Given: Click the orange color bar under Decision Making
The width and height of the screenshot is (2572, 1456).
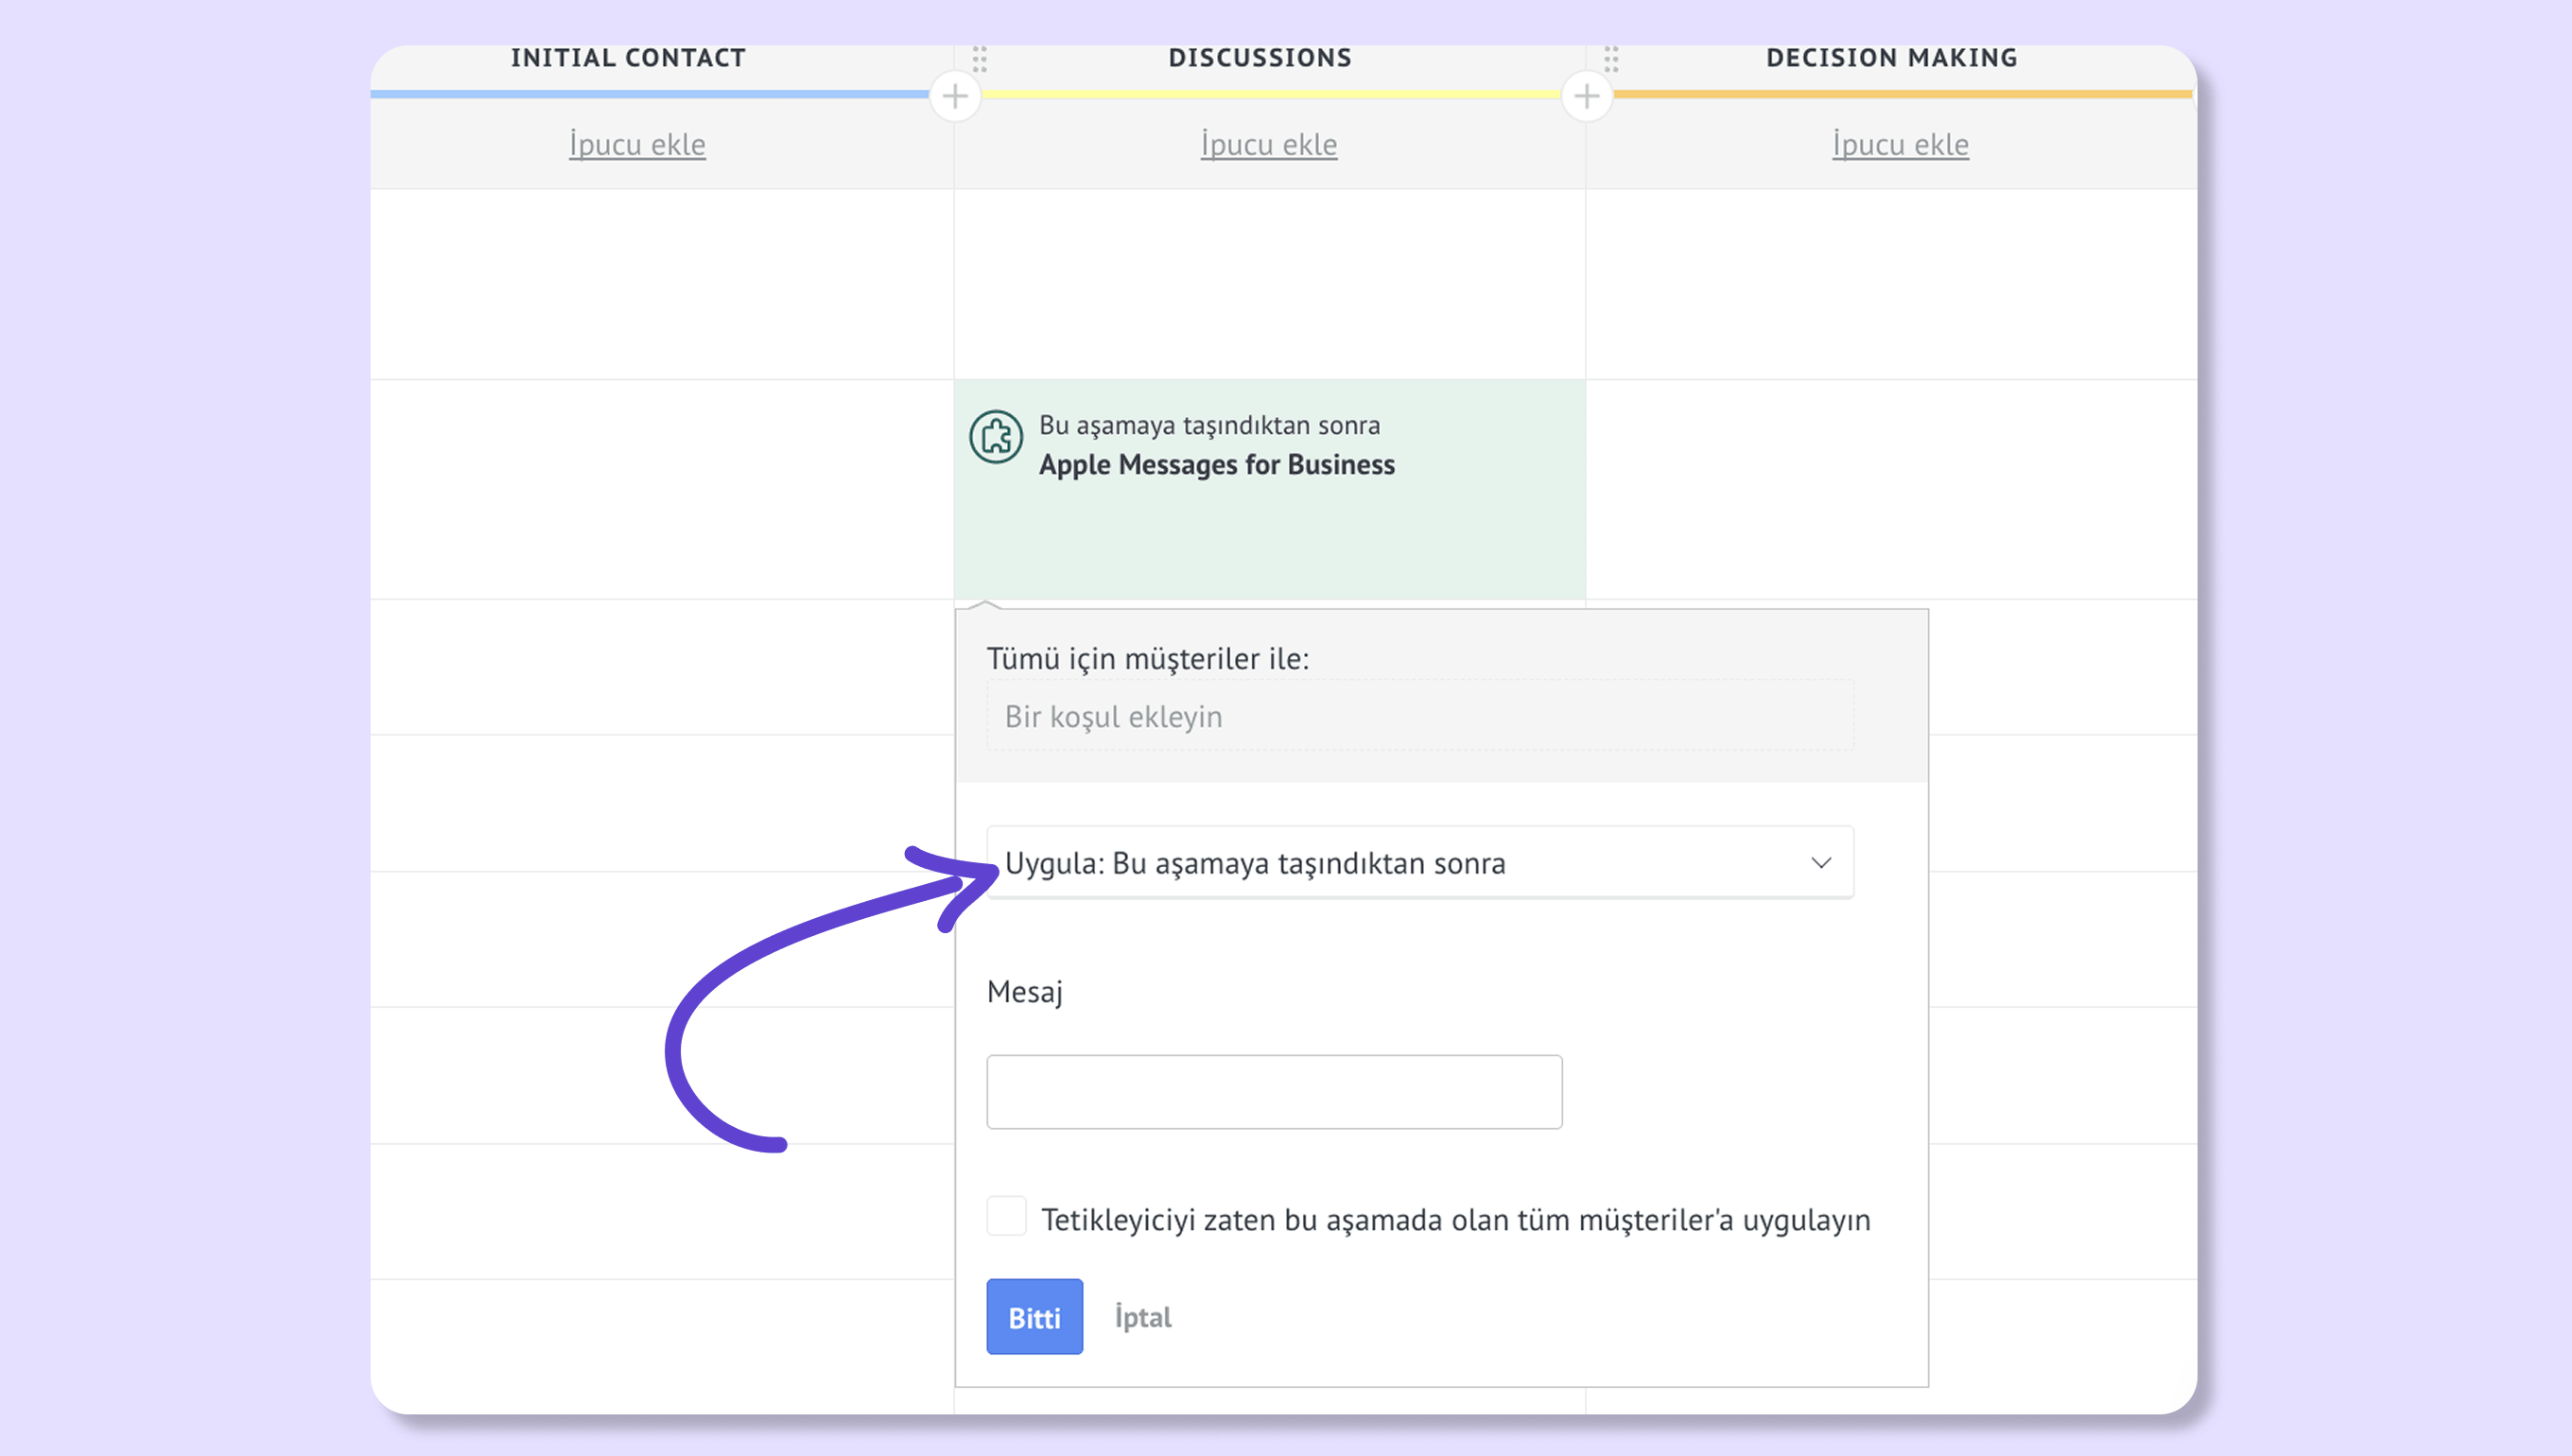Looking at the screenshot, I should (x=1900, y=94).
